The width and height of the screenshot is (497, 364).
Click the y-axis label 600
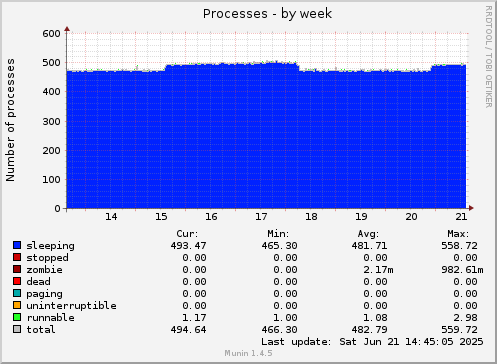(x=51, y=33)
